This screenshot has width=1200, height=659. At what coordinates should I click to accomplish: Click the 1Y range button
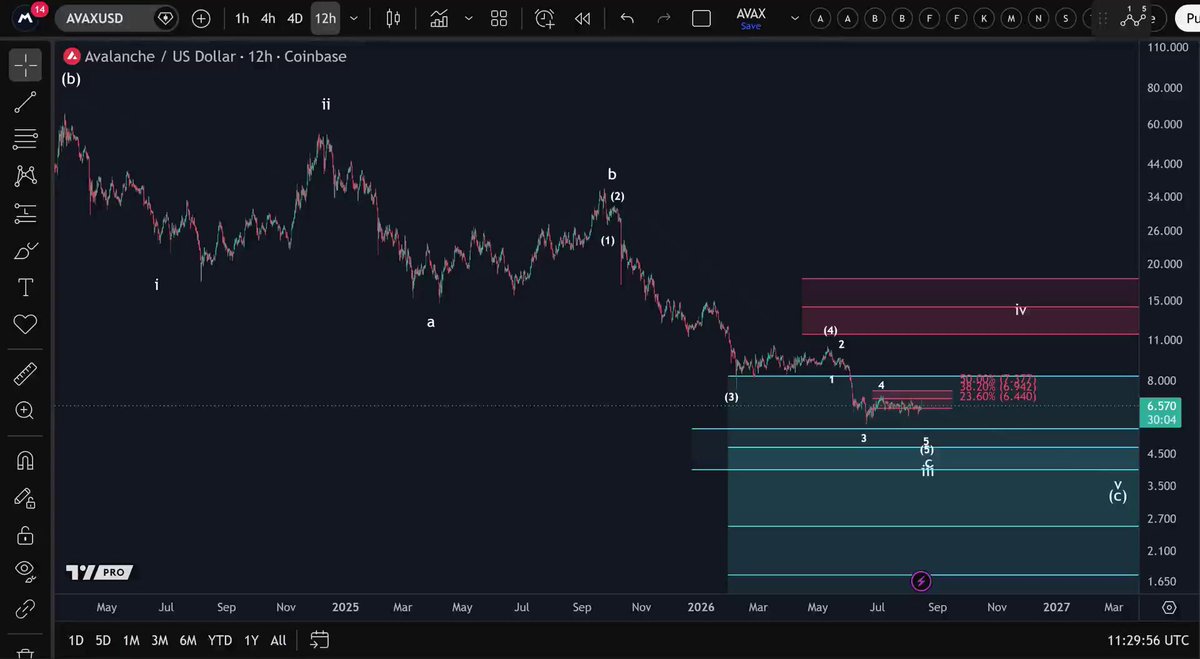[x=251, y=640]
